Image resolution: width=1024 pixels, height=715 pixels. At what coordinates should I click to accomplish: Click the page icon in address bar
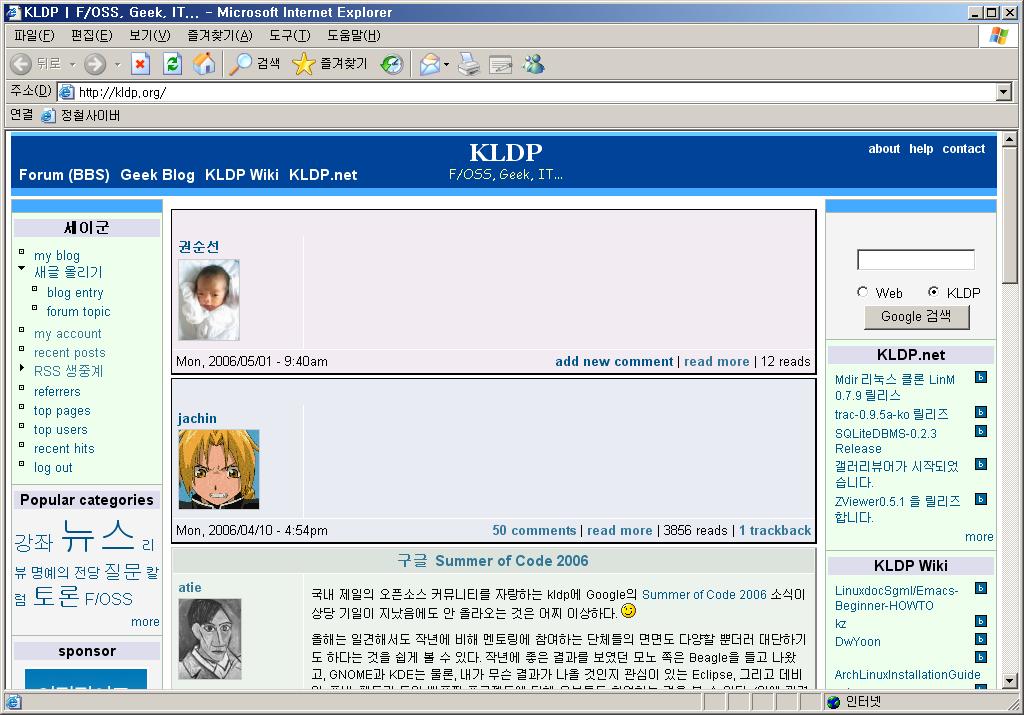(67, 92)
